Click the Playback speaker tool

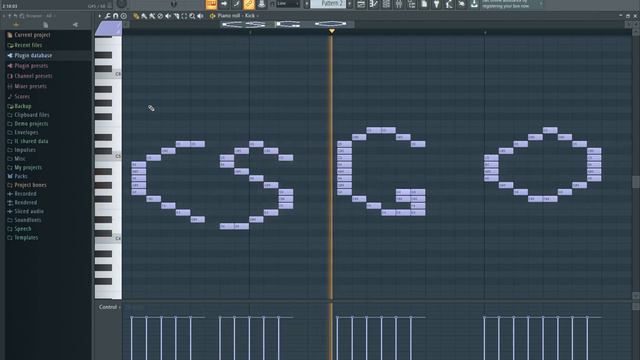point(200,16)
